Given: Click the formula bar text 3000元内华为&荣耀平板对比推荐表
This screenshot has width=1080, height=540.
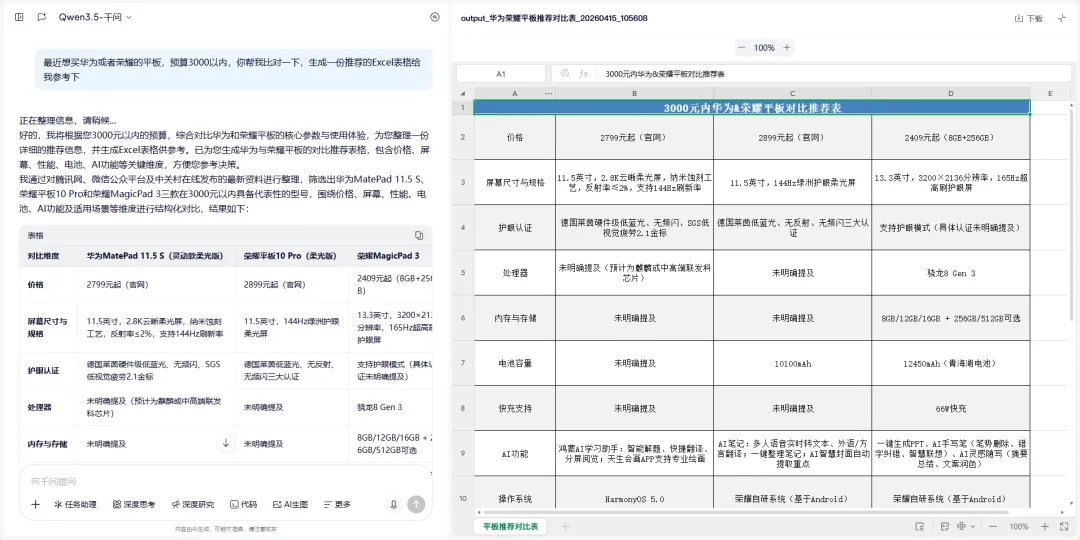Looking at the screenshot, I should tap(665, 74).
